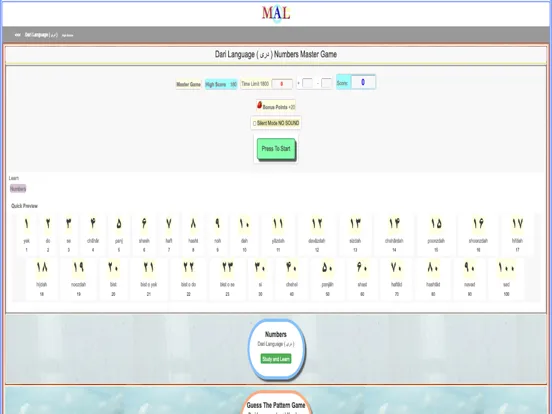
Task: Click the 'bist' number 20 card
Action: click(x=113, y=278)
